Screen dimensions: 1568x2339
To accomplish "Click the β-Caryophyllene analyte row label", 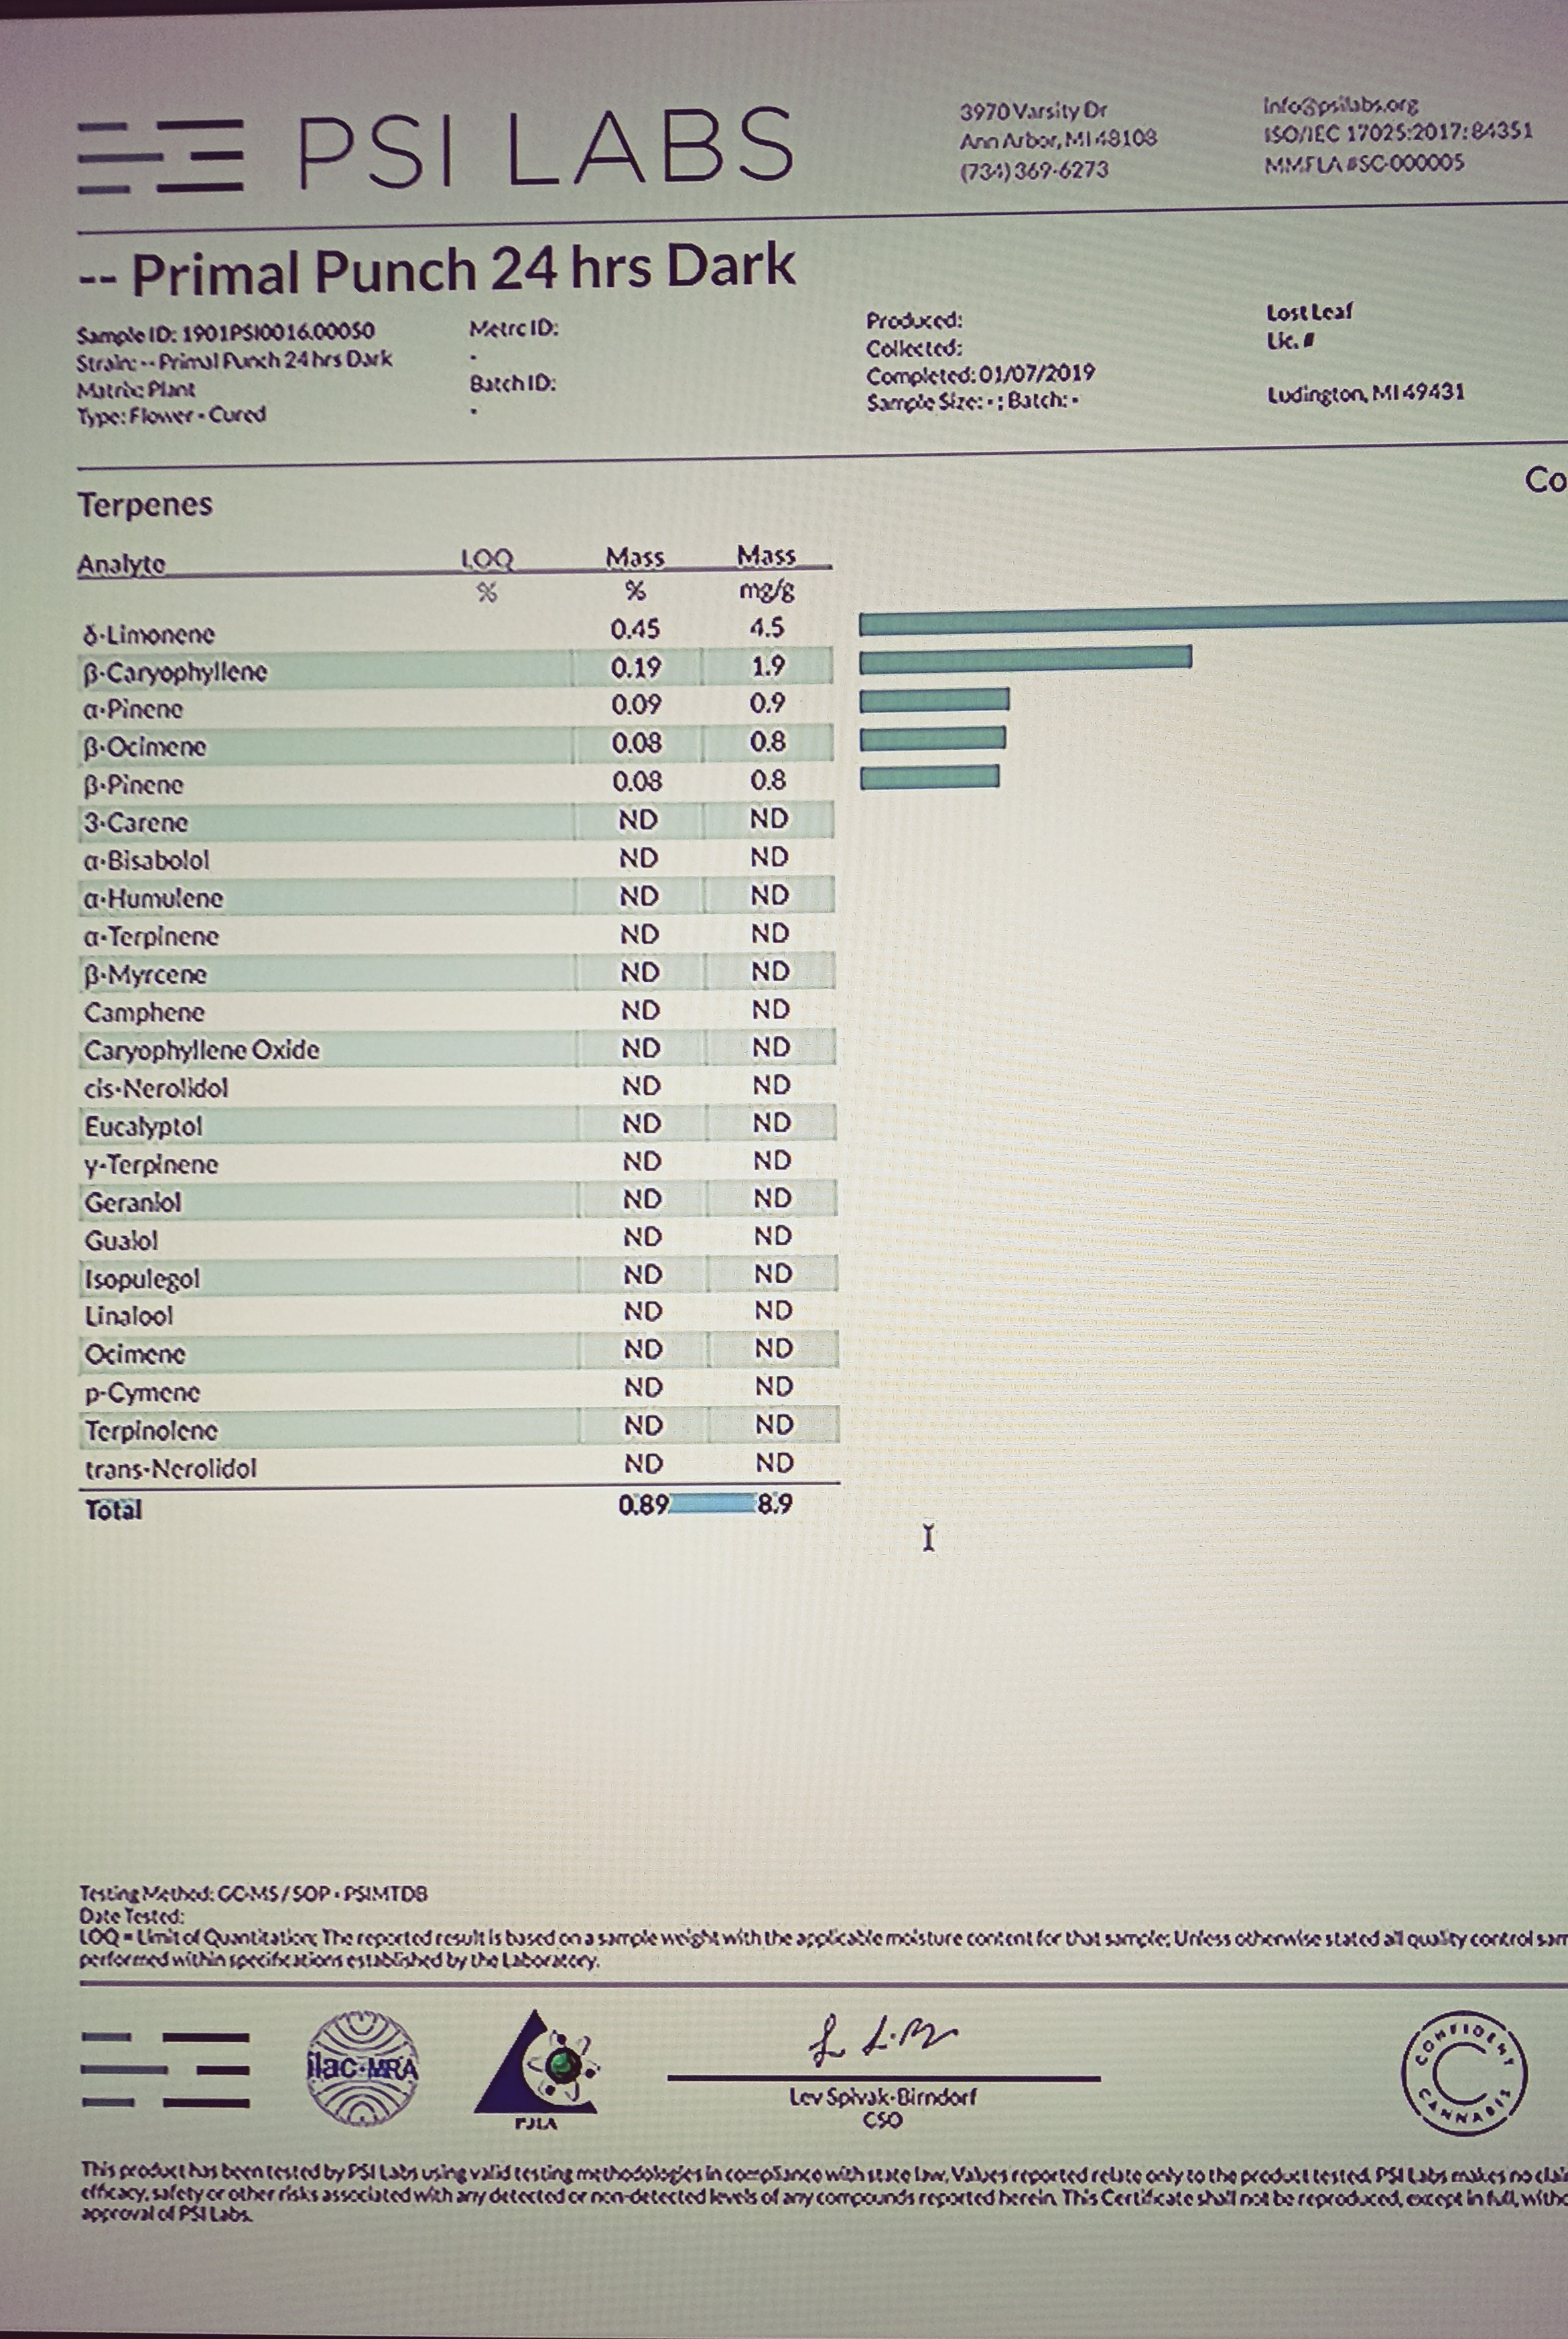I will (x=175, y=672).
